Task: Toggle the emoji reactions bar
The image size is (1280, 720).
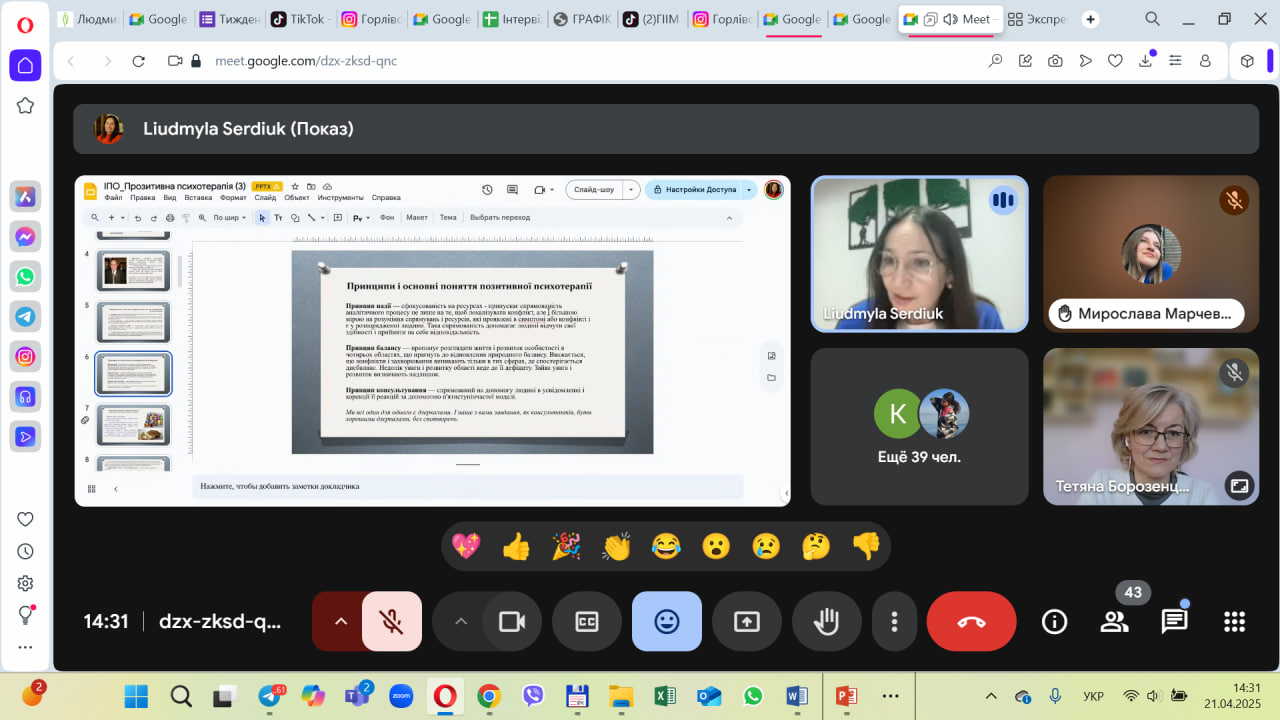Action: pyautogui.click(x=666, y=622)
